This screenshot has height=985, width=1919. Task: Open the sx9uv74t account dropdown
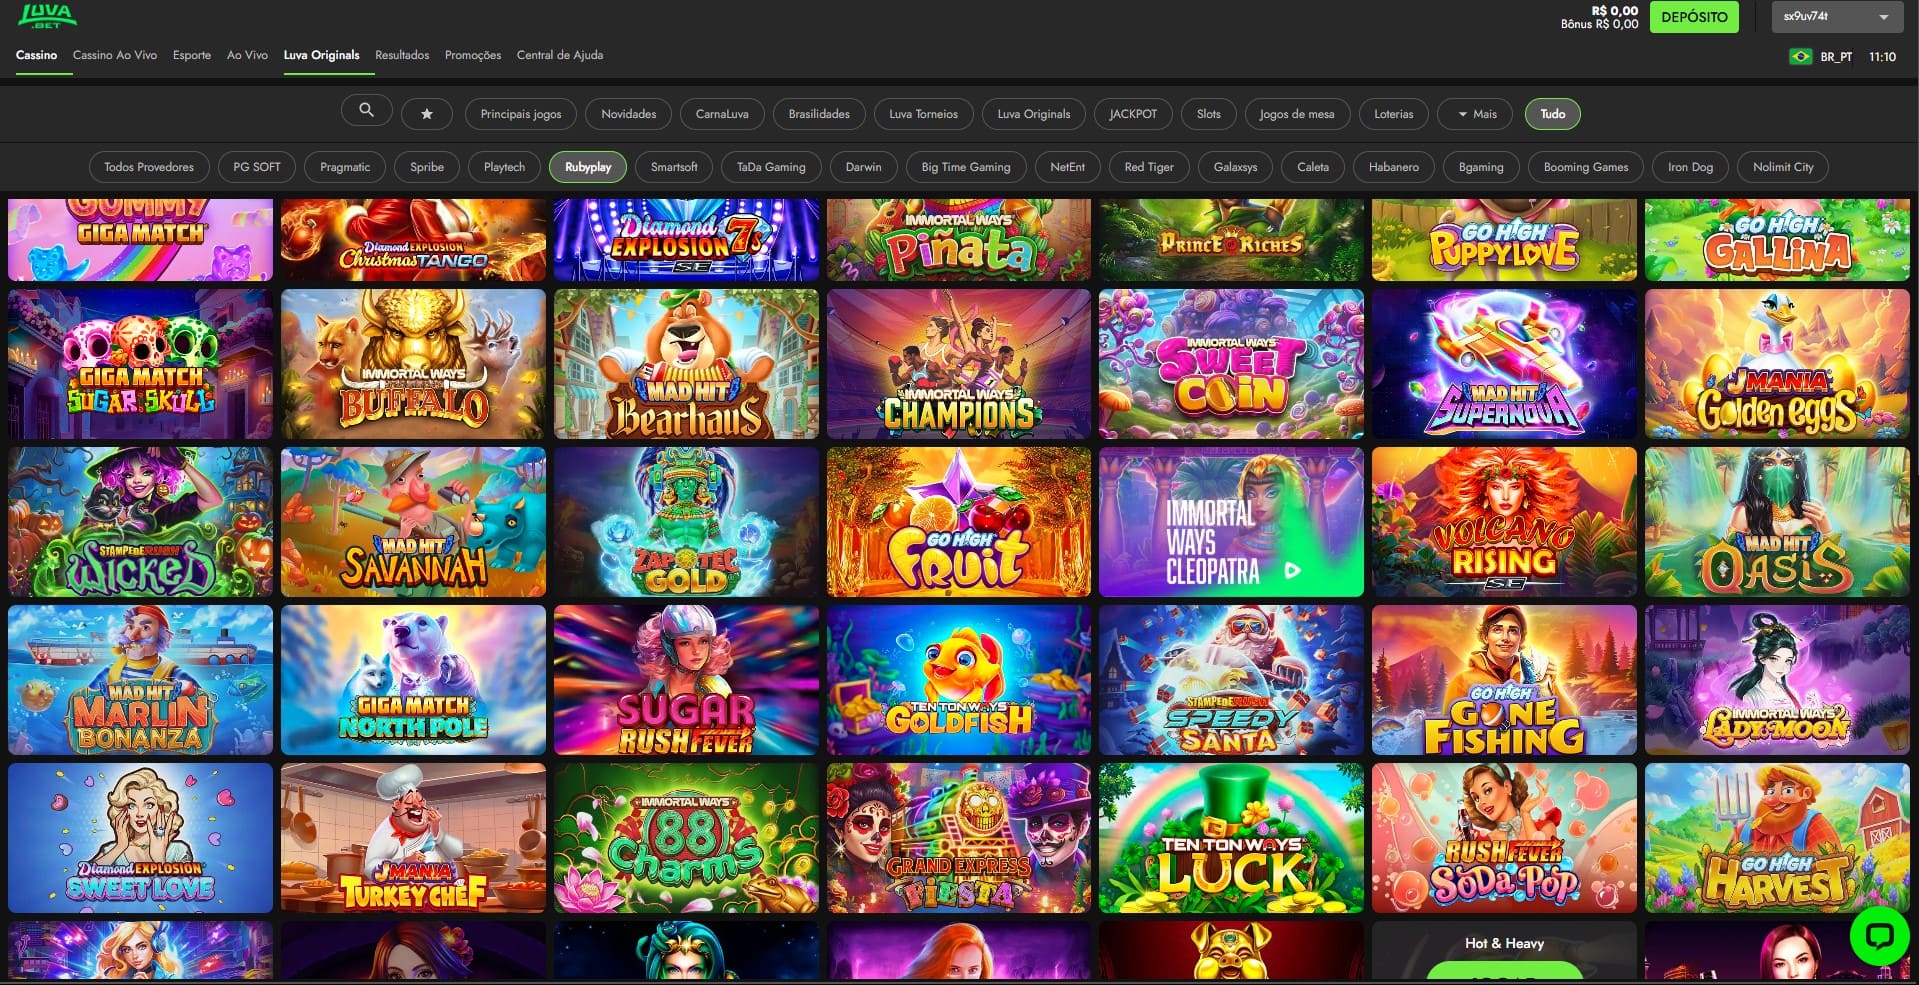1836,17
